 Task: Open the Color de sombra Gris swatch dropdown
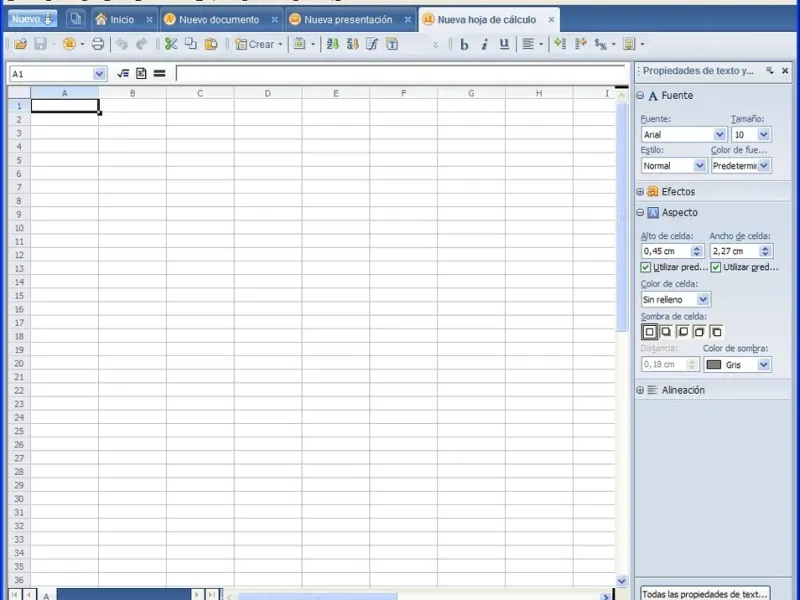click(x=763, y=365)
